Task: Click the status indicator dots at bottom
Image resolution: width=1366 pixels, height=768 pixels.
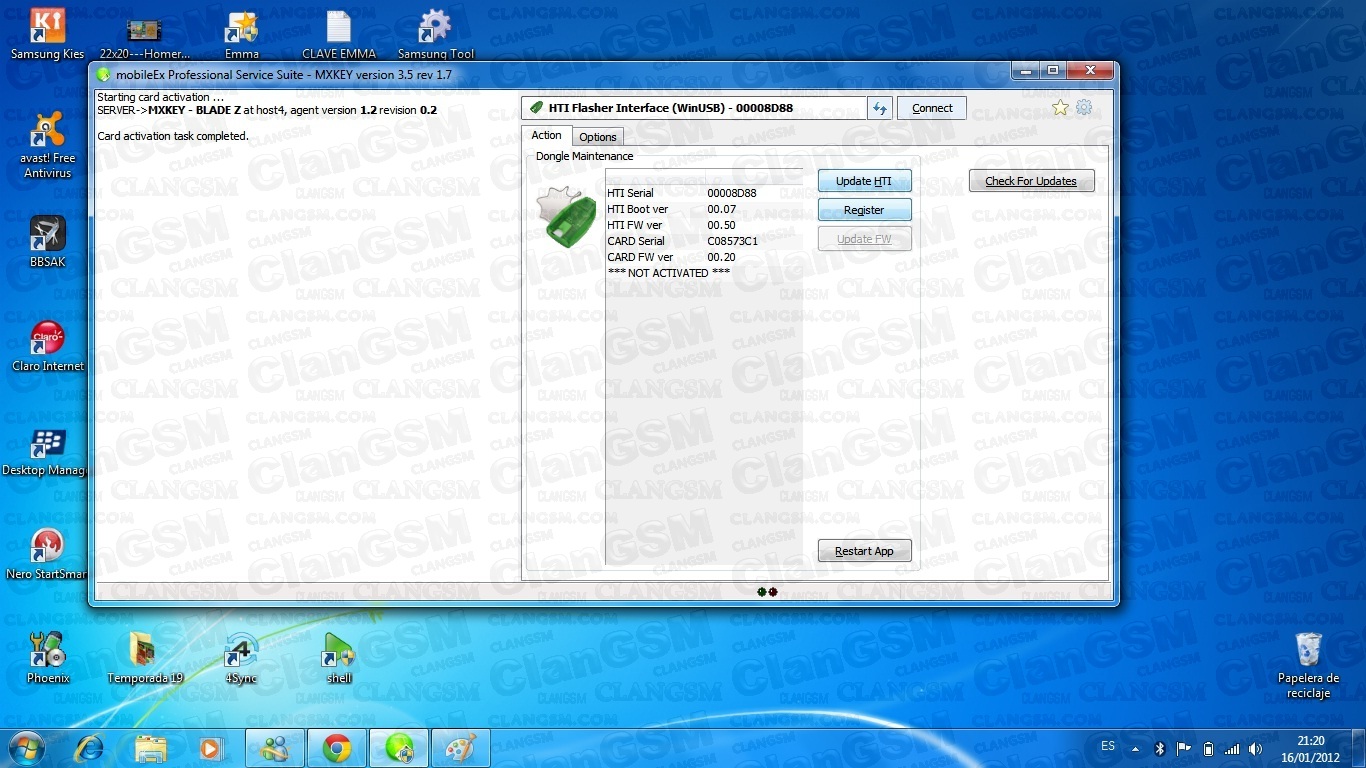Action: (x=767, y=592)
